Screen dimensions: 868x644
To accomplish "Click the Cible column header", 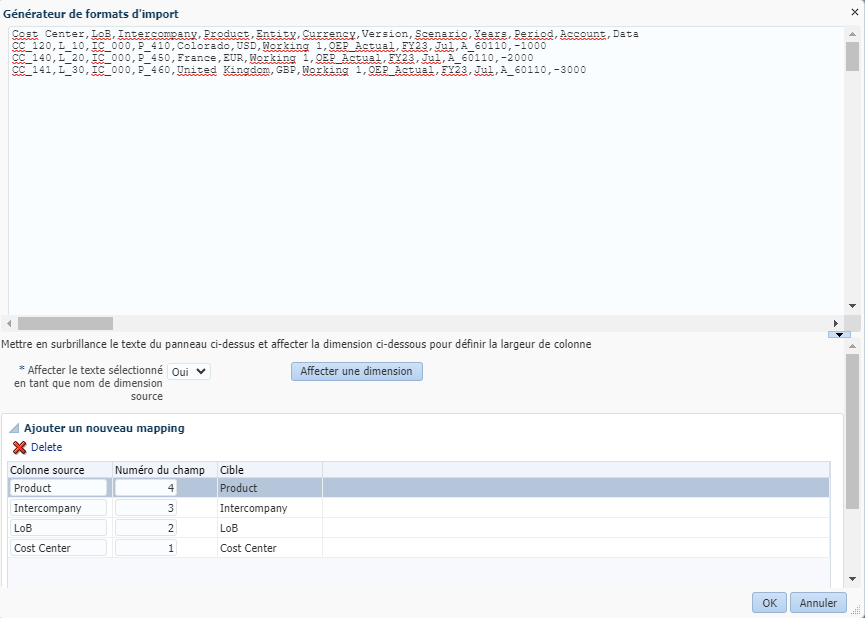I will (x=270, y=470).
